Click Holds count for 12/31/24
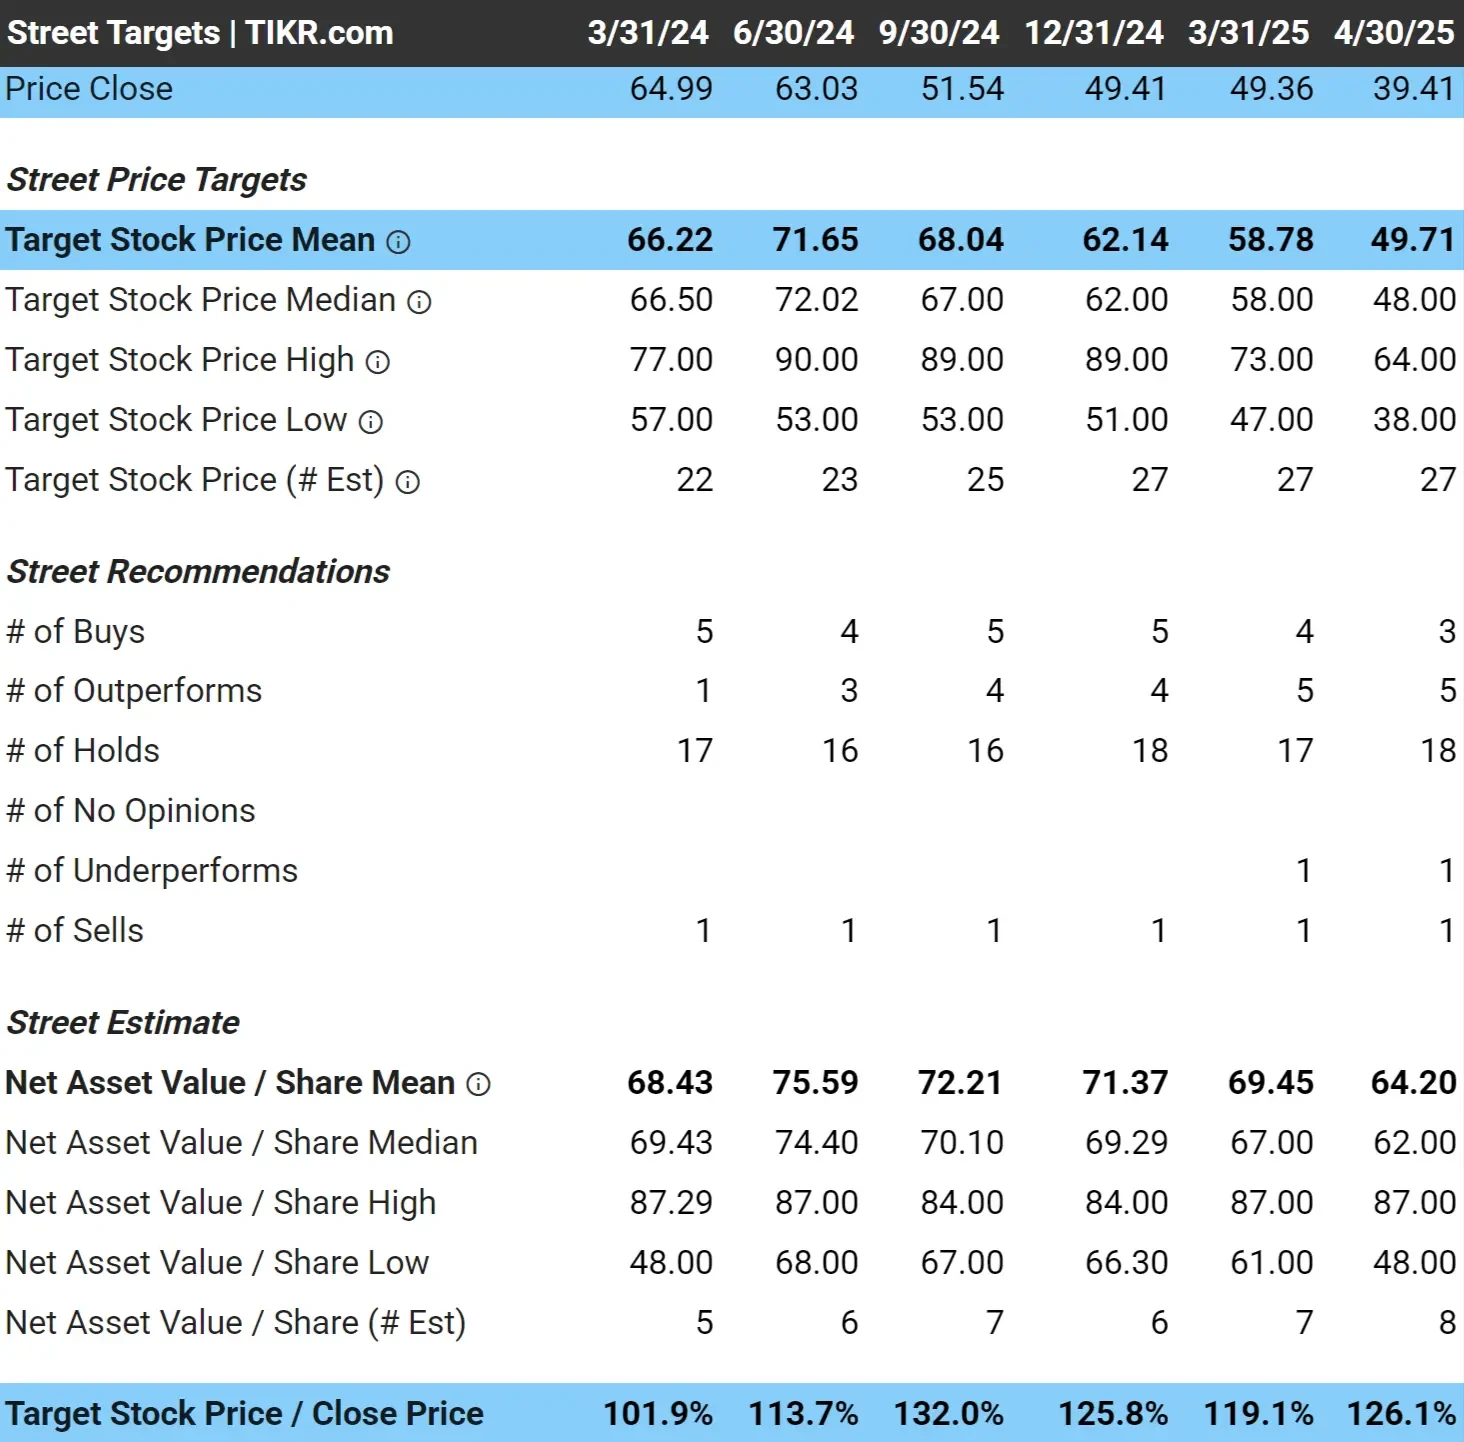The width and height of the screenshot is (1464, 1442). pos(1150,751)
